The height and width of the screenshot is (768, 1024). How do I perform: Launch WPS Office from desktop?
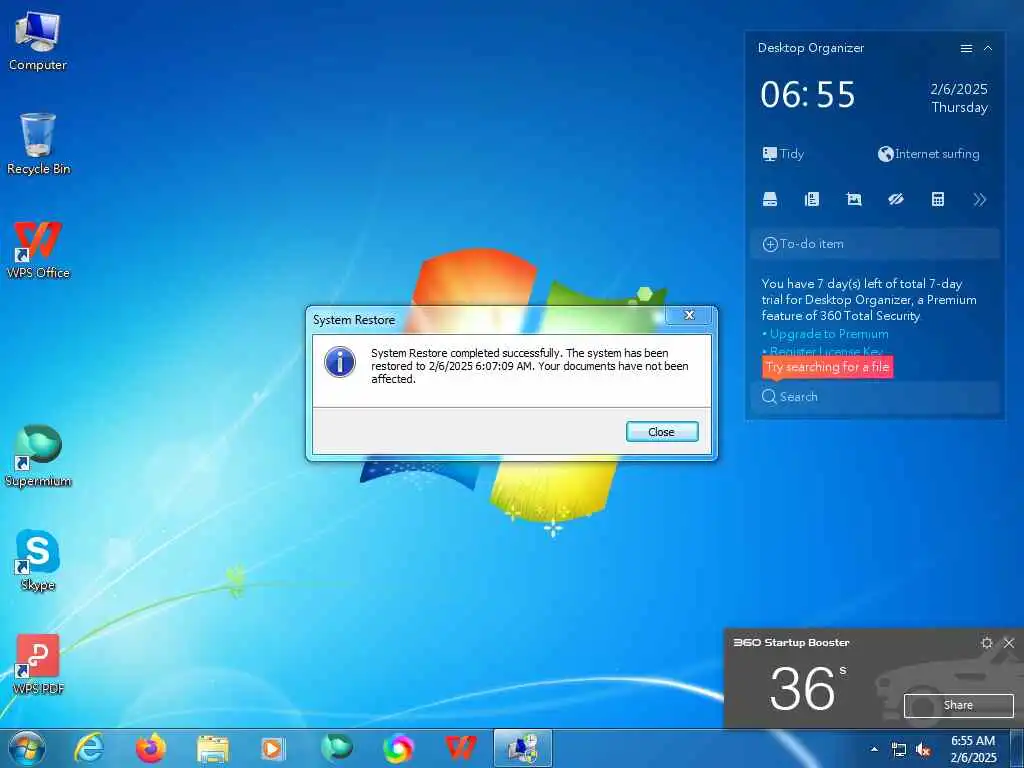(38, 249)
